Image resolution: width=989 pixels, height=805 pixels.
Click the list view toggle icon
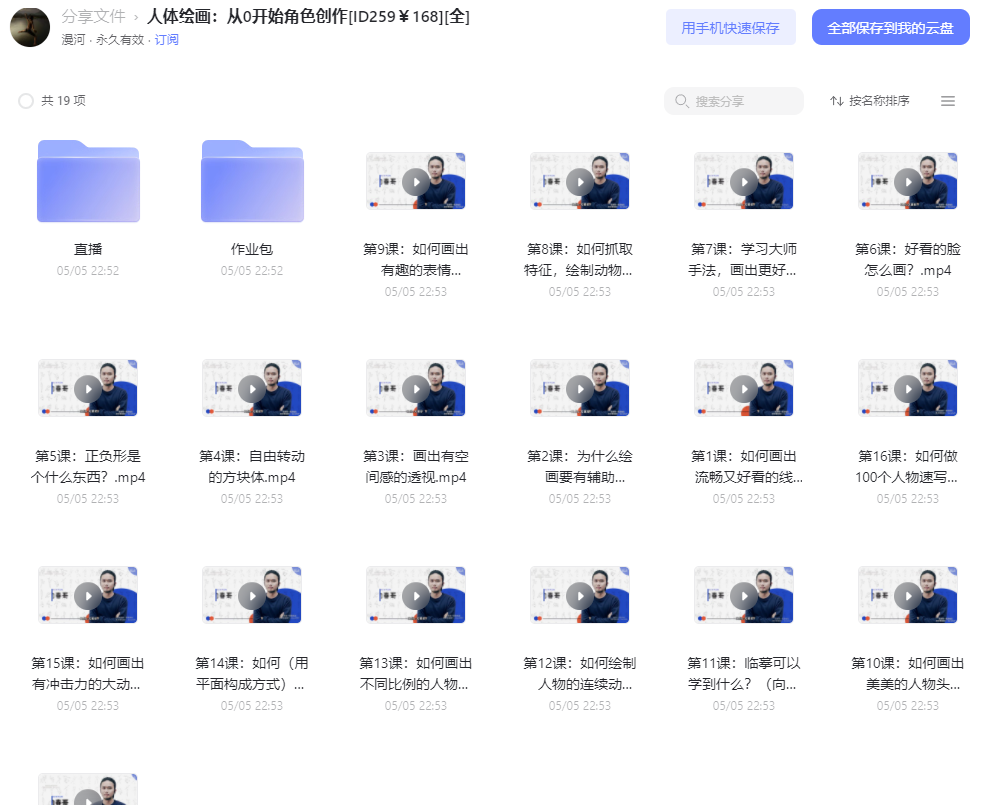pos(947,101)
